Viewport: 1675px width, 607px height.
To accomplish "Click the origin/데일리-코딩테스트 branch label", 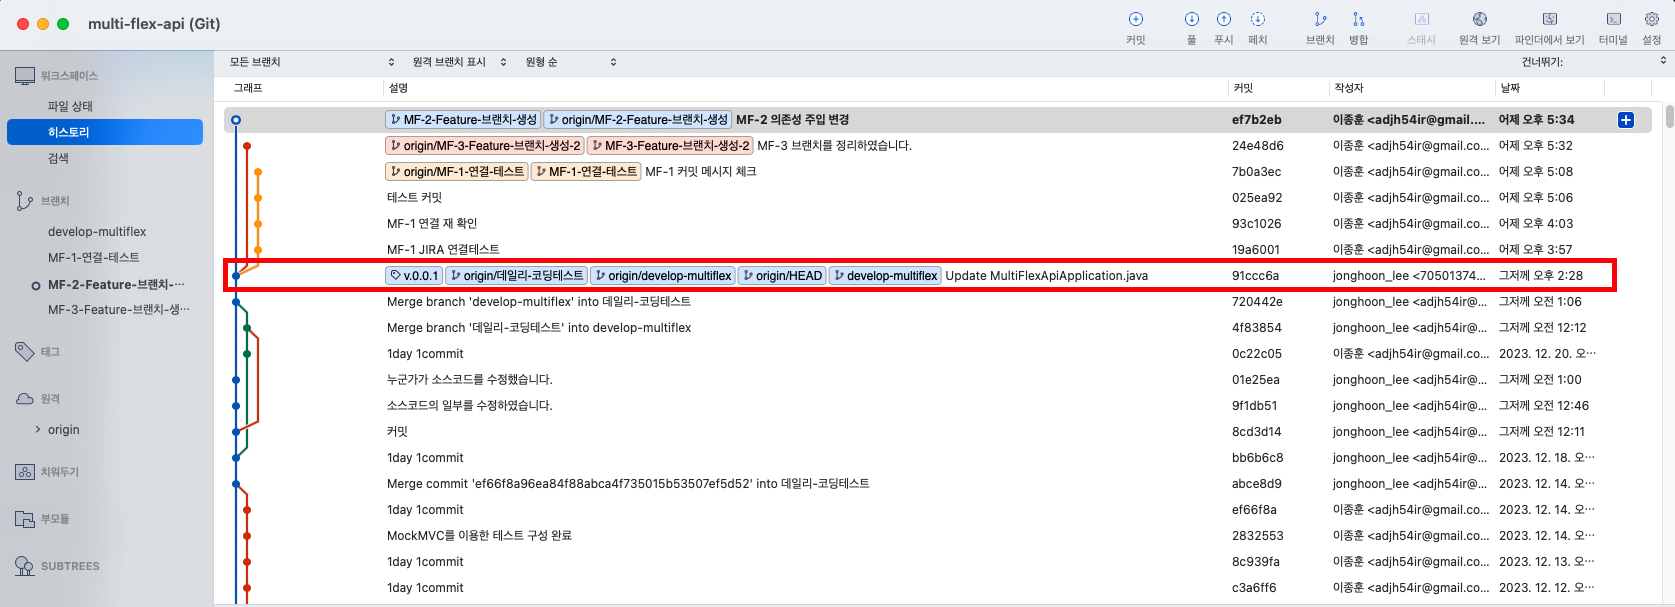I will 516,276.
